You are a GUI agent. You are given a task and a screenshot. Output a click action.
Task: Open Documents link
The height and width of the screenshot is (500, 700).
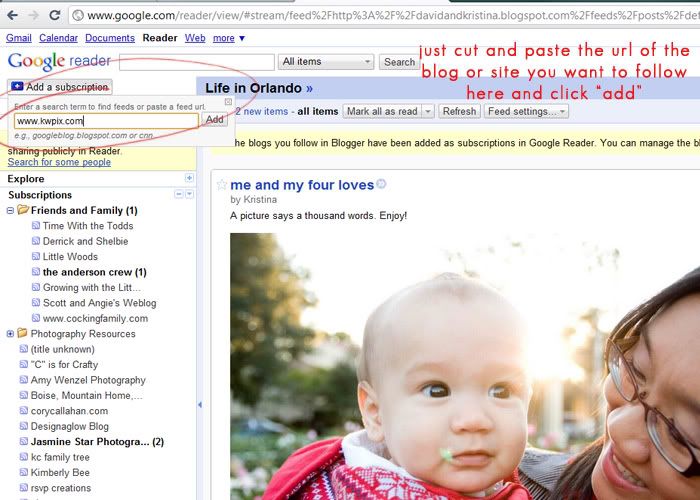click(110, 38)
